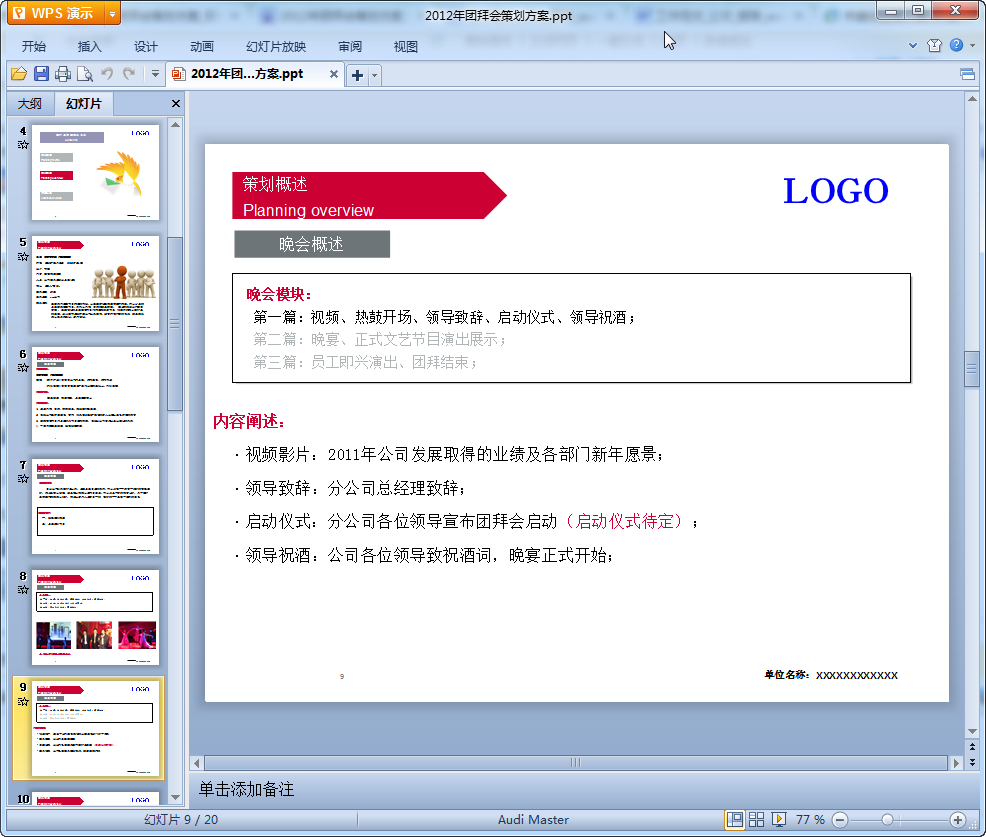Image resolution: width=986 pixels, height=837 pixels.
Task: Click Audi Master in status bar
Action: [533, 819]
